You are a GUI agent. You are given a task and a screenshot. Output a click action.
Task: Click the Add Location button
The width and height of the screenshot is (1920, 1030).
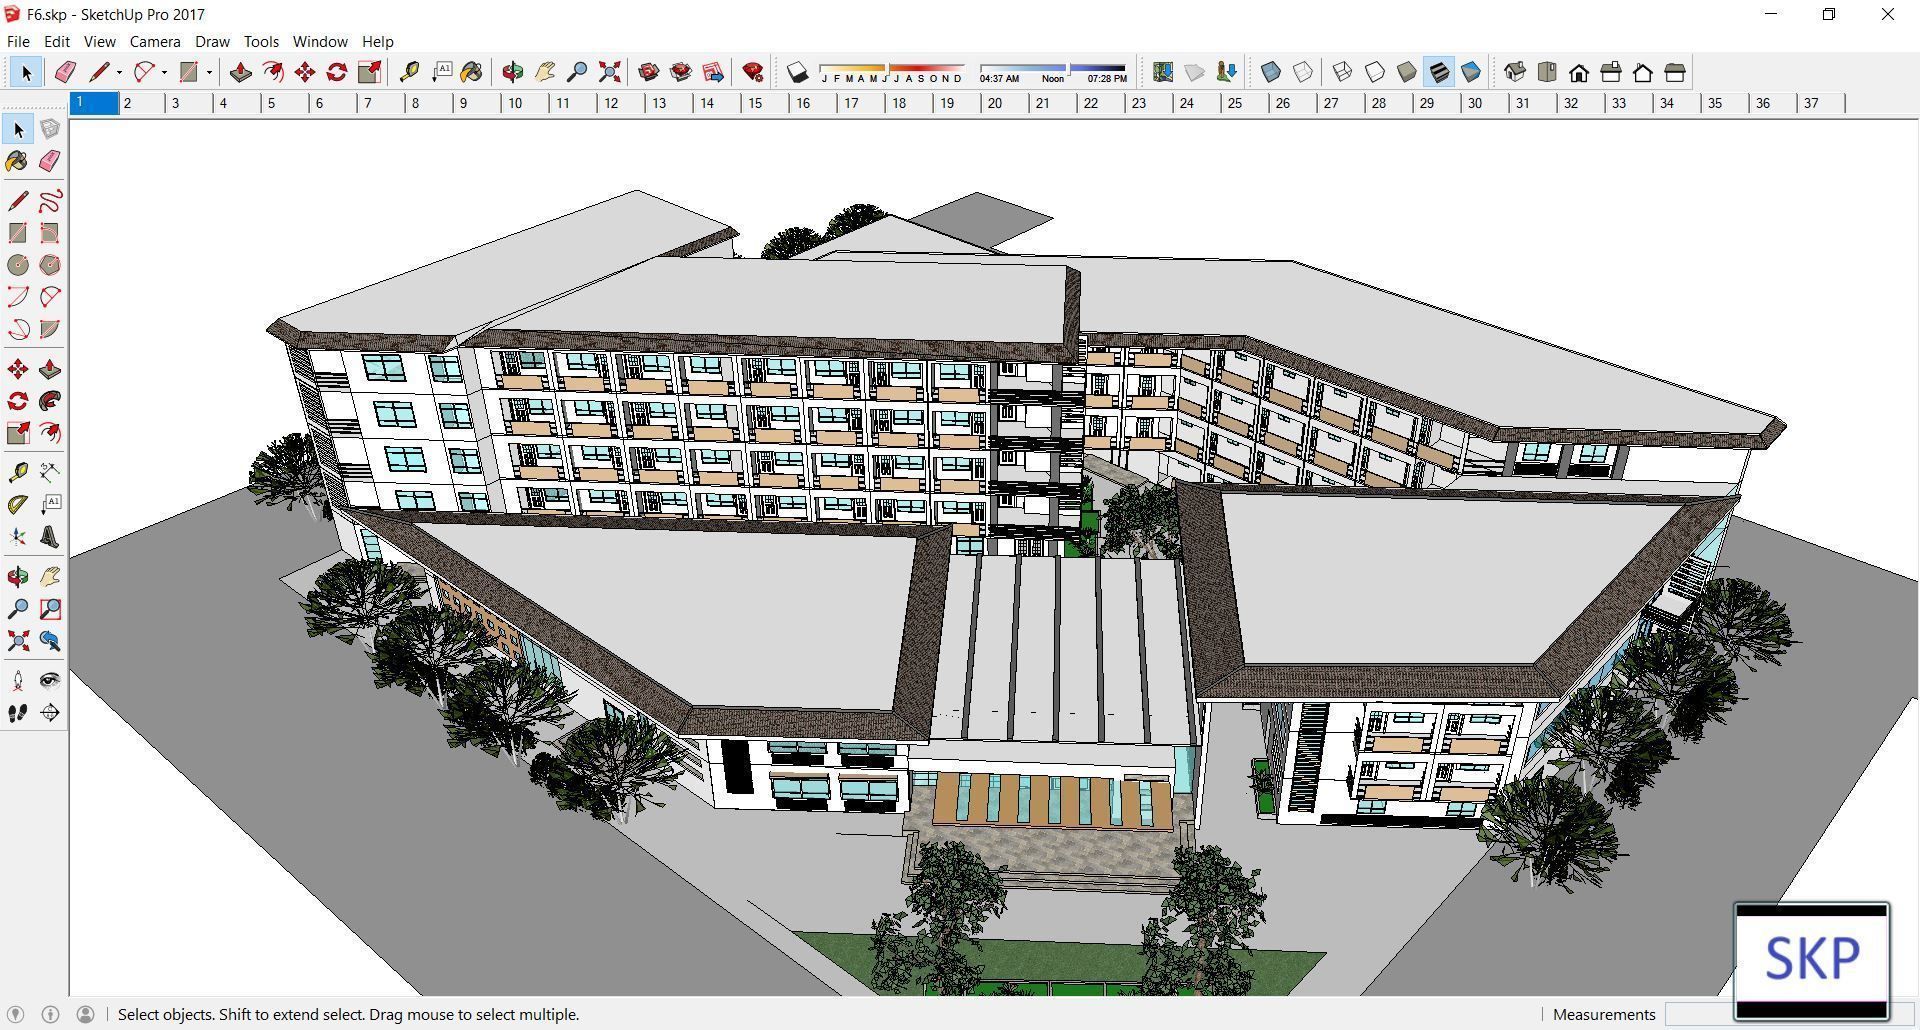pyautogui.click(x=1160, y=72)
